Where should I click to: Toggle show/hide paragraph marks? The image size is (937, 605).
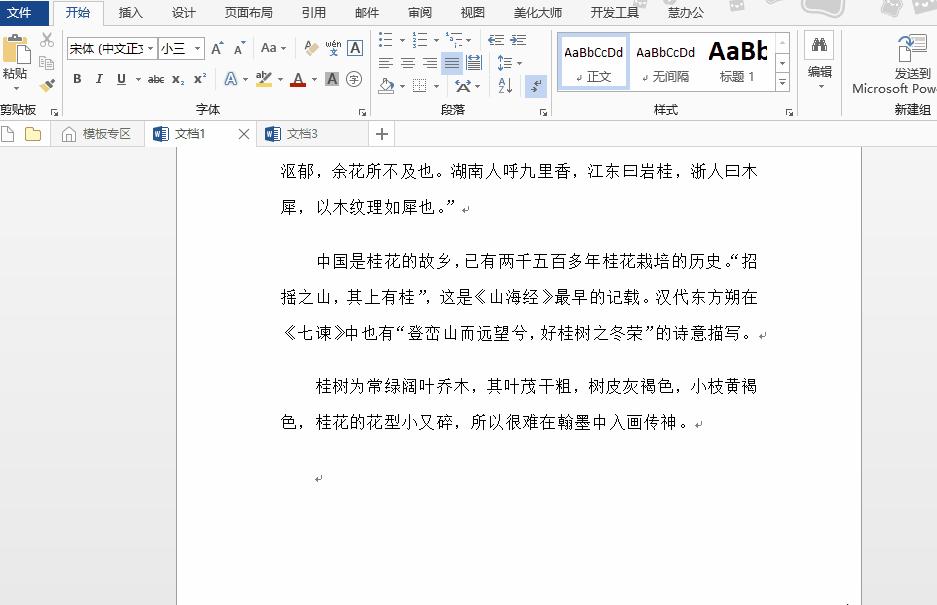tap(536, 87)
